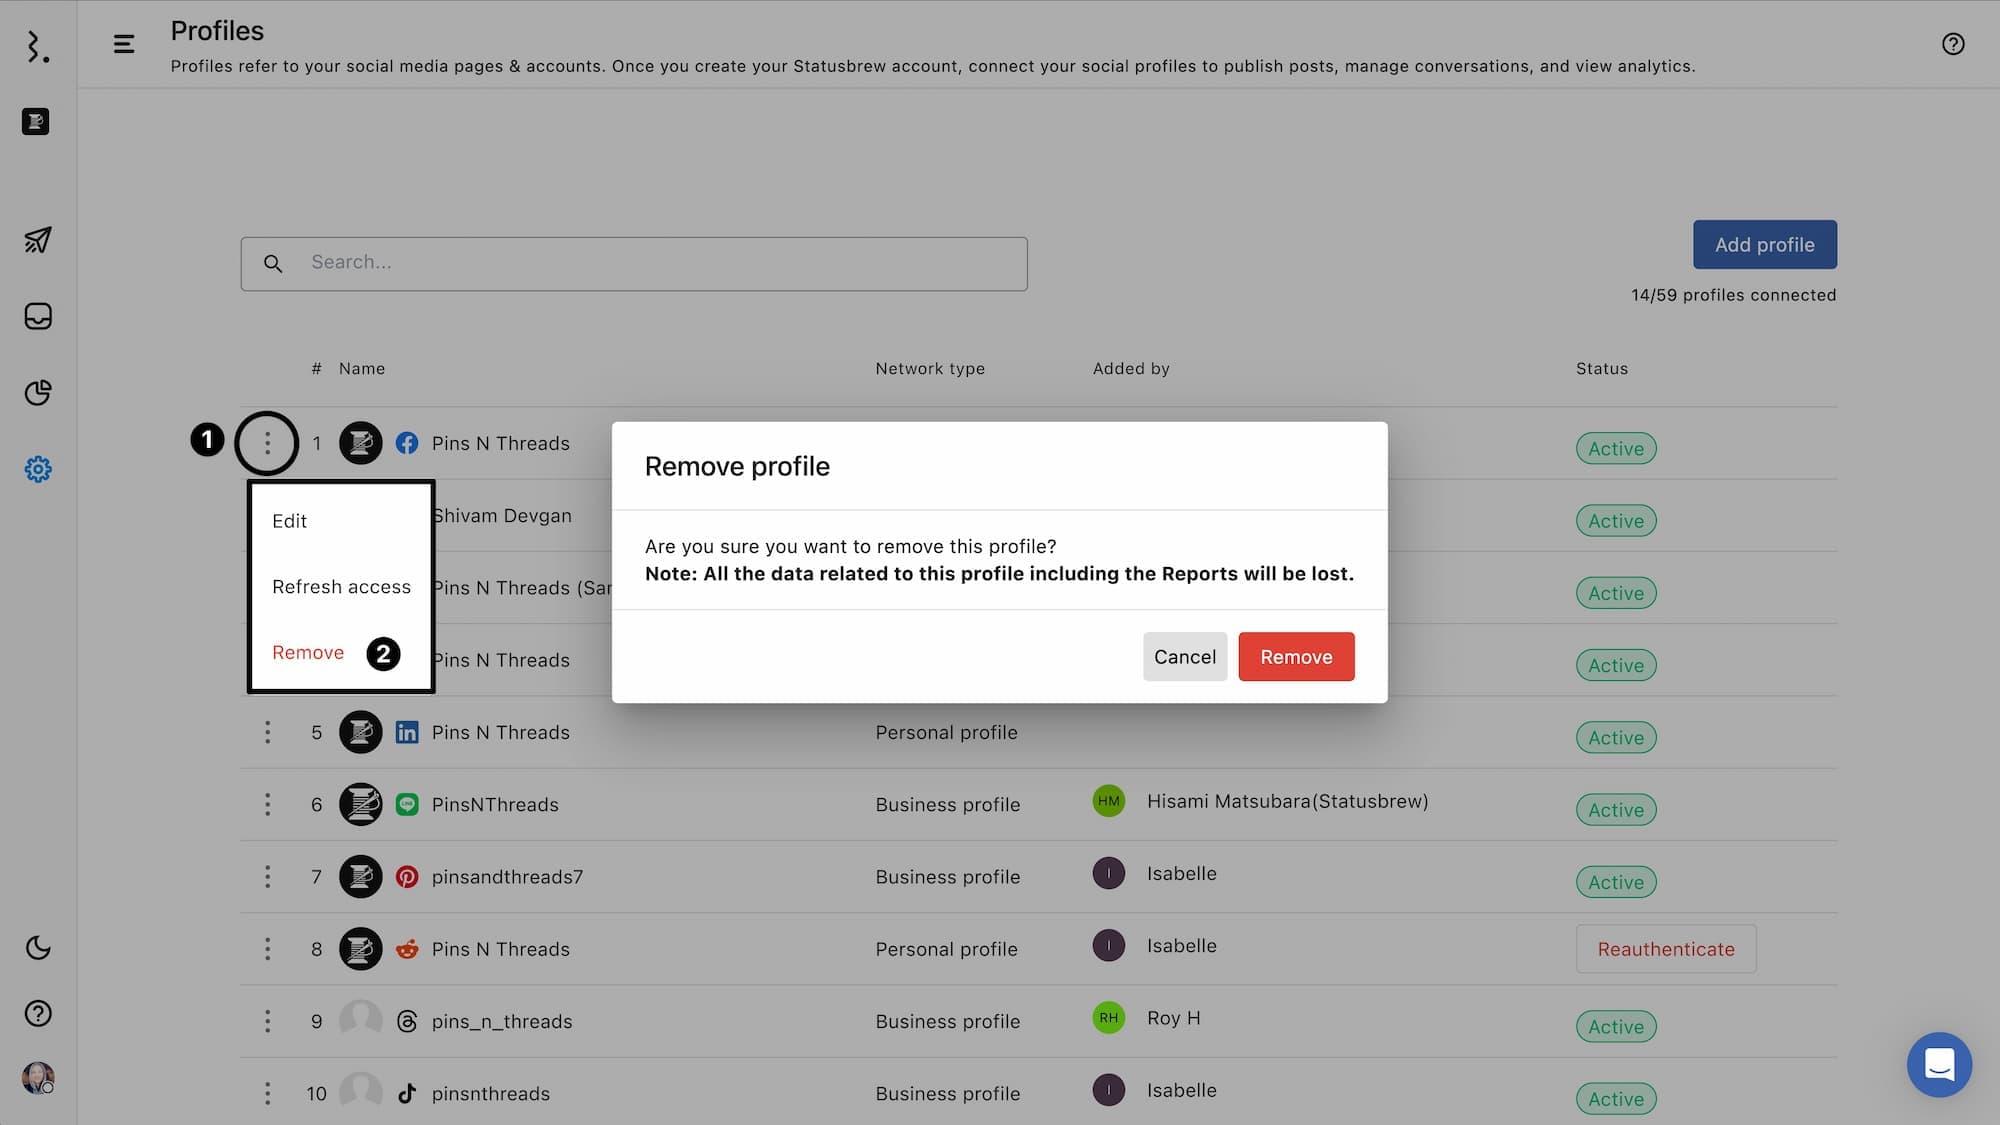This screenshot has height=1125, width=2000.
Task: Open the chat support bubble icon
Action: coord(1938,1064)
